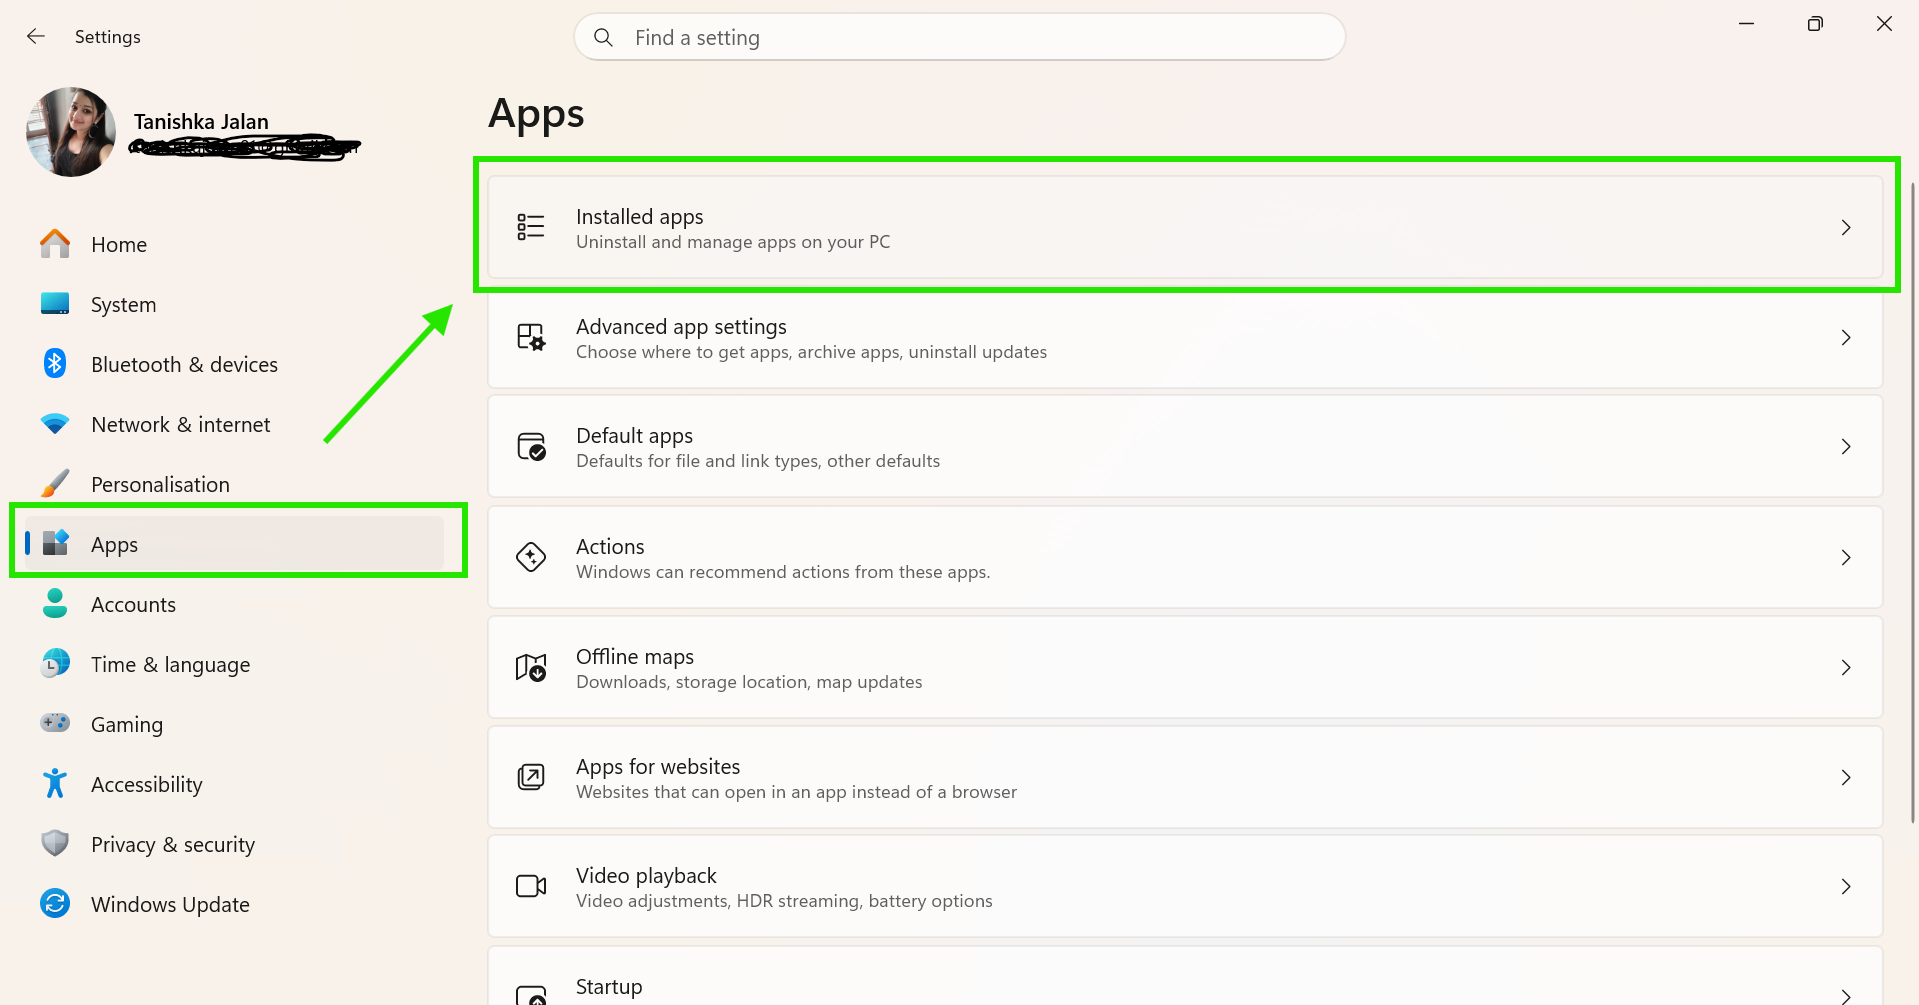The width and height of the screenshot is (1919, 1005).
Task: Click the vertical scrollbar
Action: [1912, 502]
